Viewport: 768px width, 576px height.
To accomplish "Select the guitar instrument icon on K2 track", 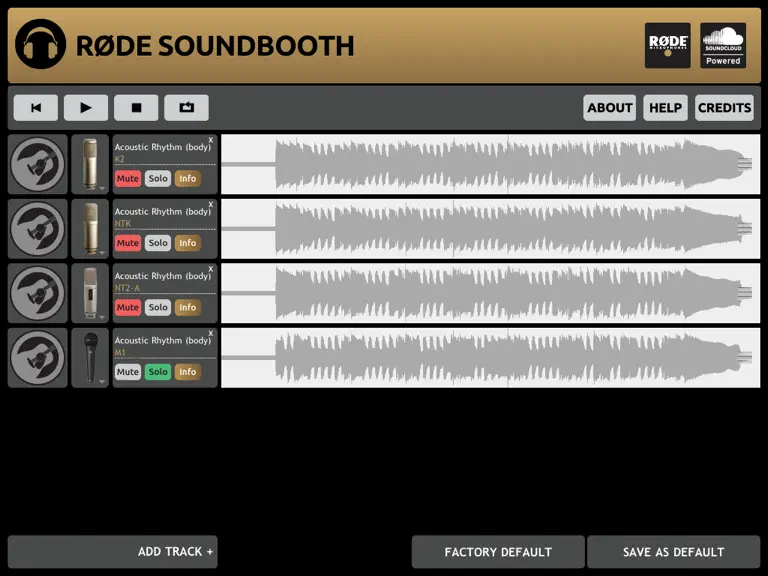I will point(38,164).
